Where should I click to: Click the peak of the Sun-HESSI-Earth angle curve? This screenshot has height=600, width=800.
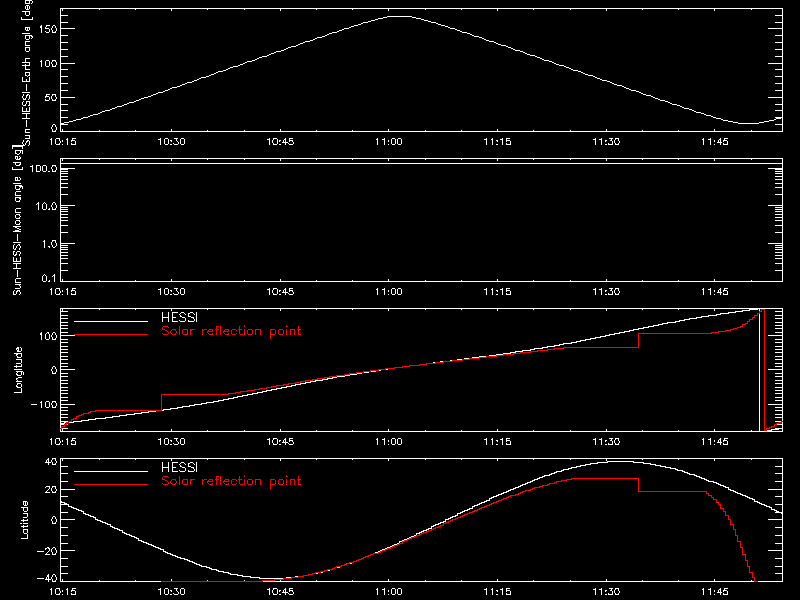click(401, 17)
